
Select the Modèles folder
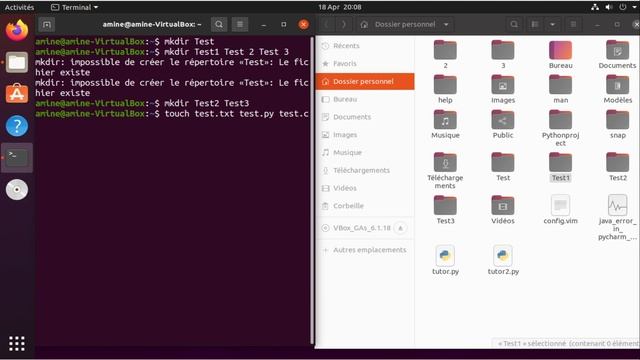click(618, 89)
